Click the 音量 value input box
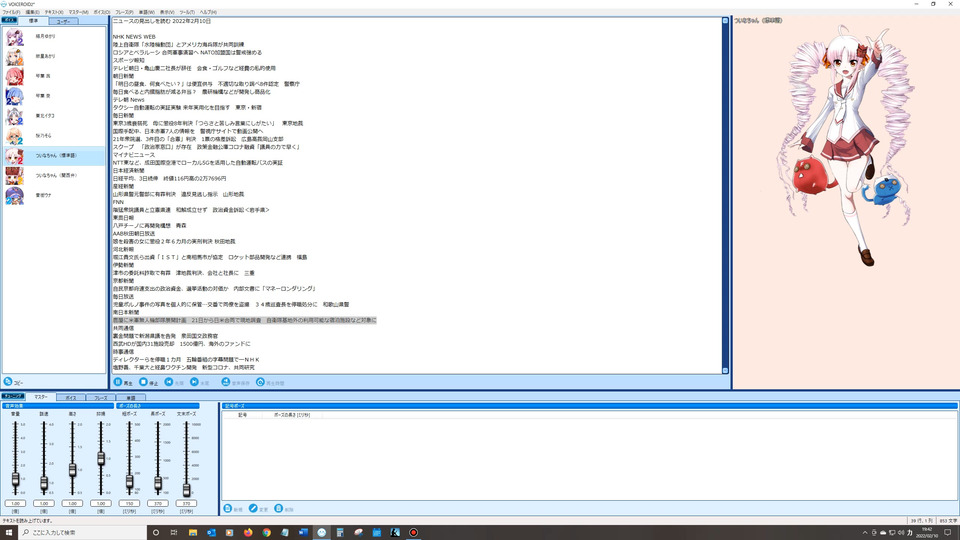The image size is (960, 540). coord(15,503)
